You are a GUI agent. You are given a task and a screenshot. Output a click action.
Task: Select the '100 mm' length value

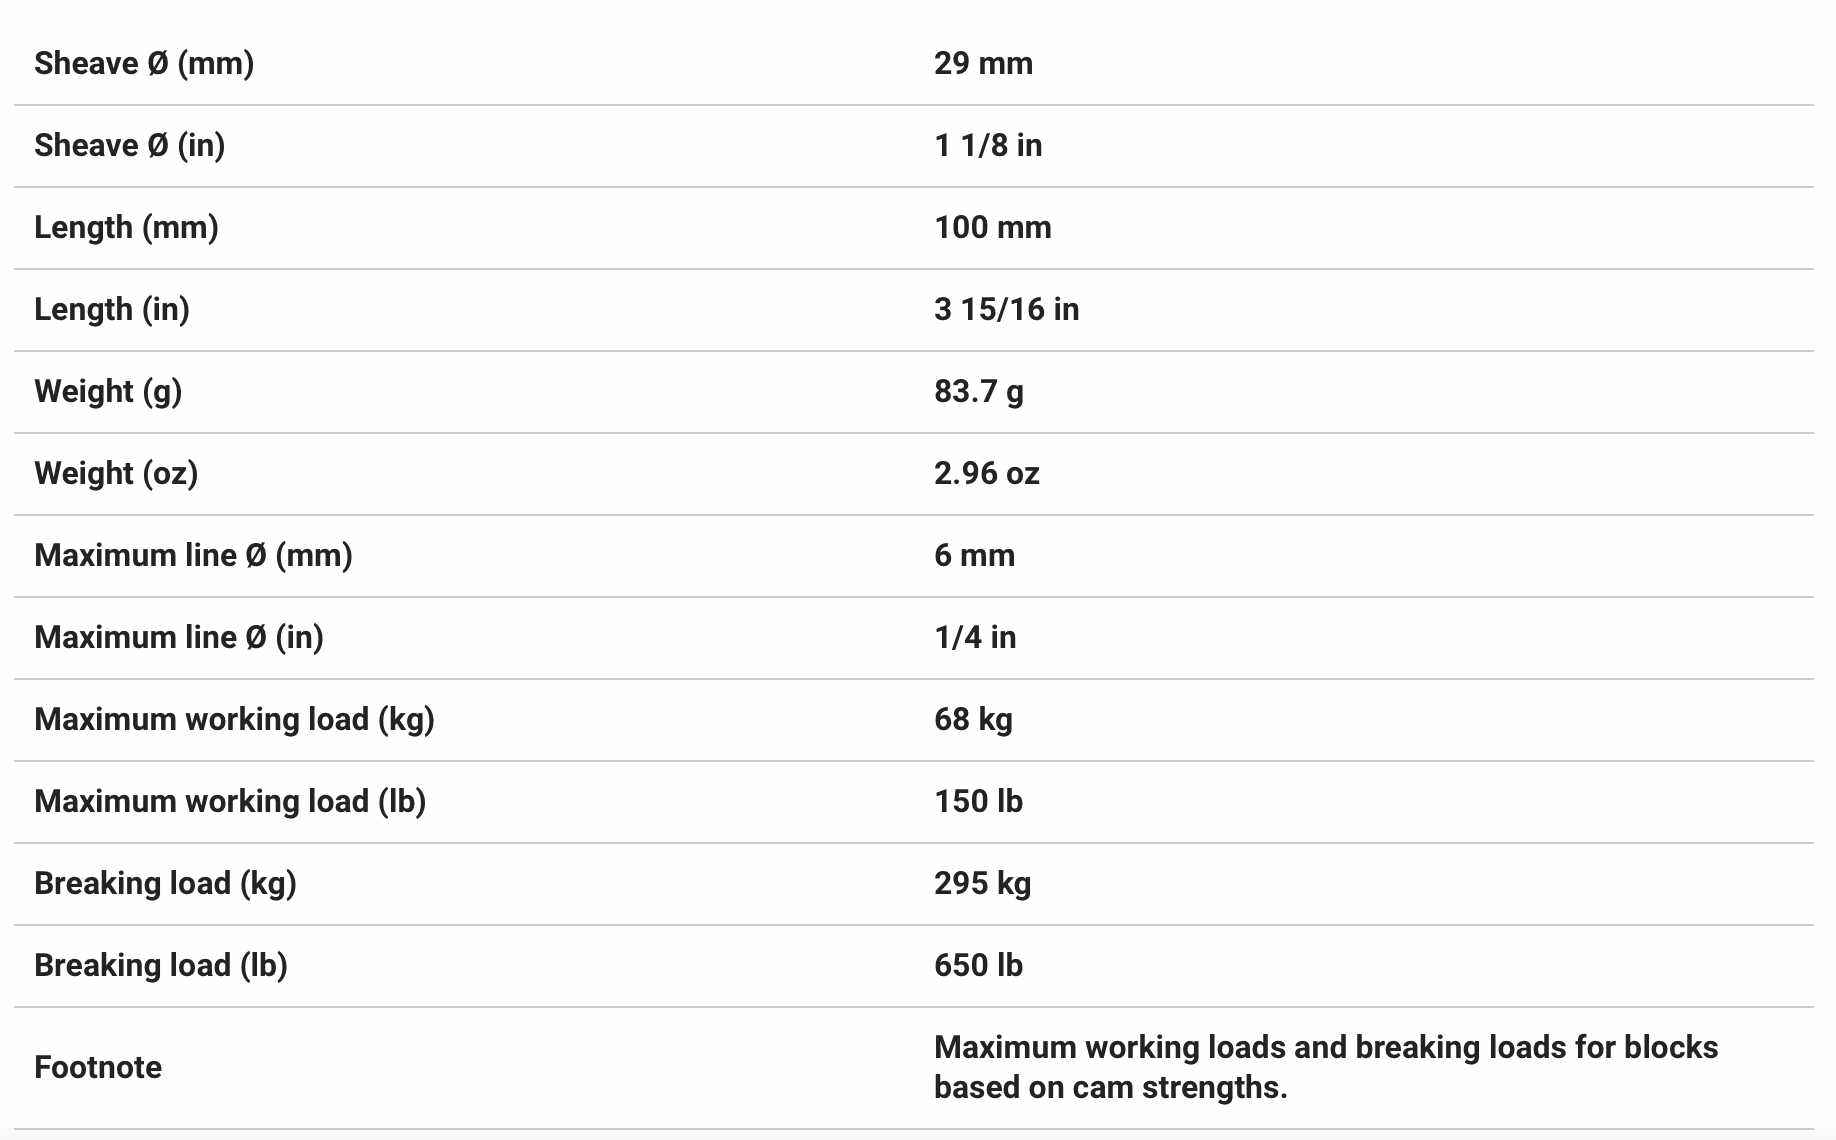click(x=992, y=227)
